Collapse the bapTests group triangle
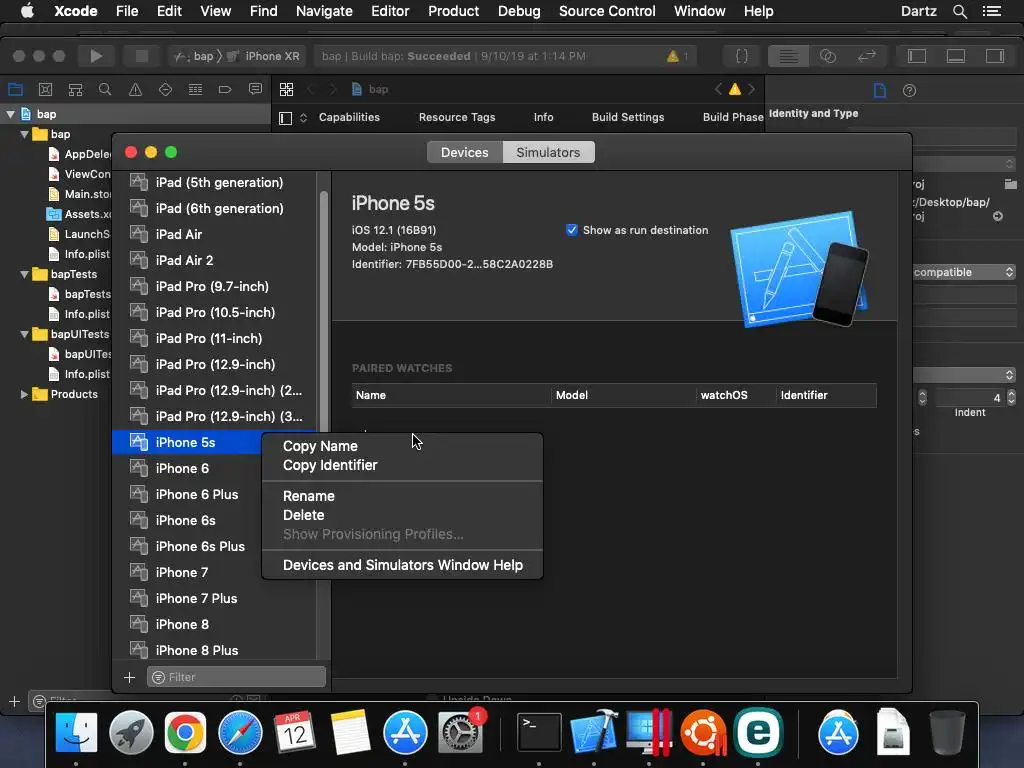 point(24,274)
